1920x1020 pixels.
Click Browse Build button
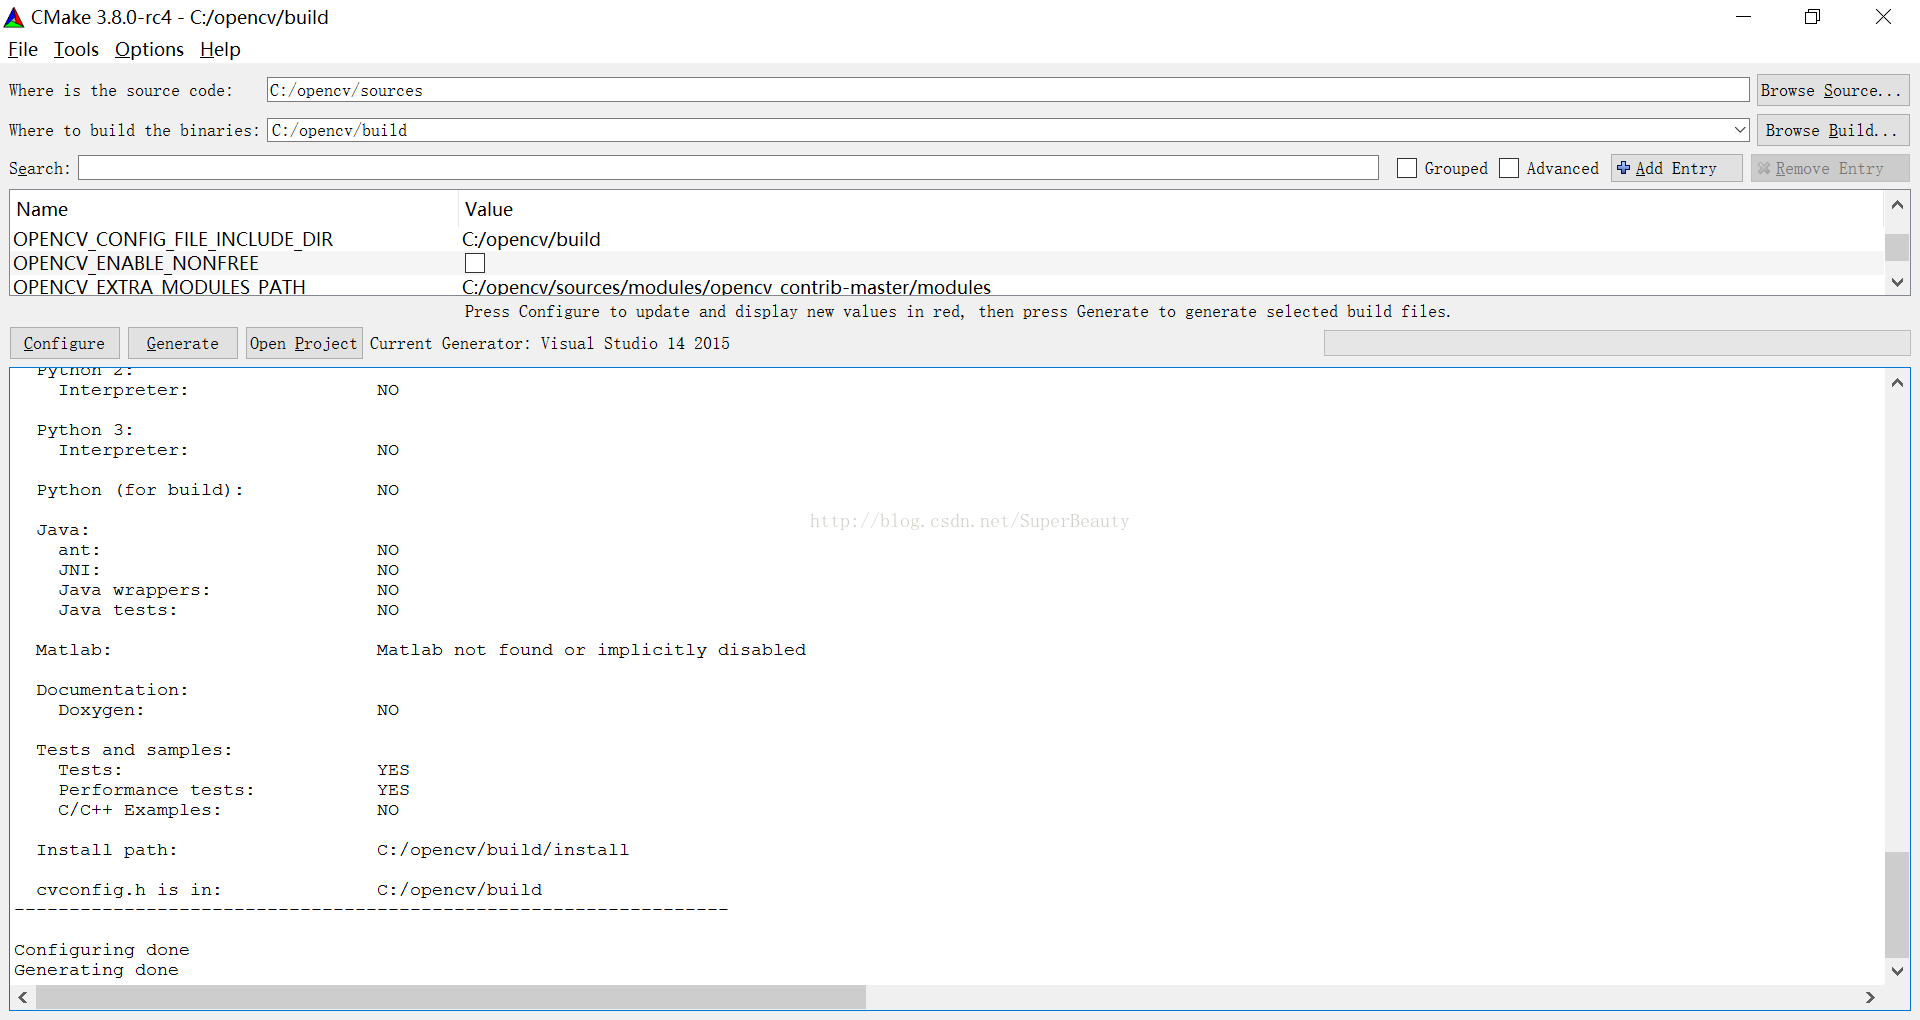click(1832, 130)
